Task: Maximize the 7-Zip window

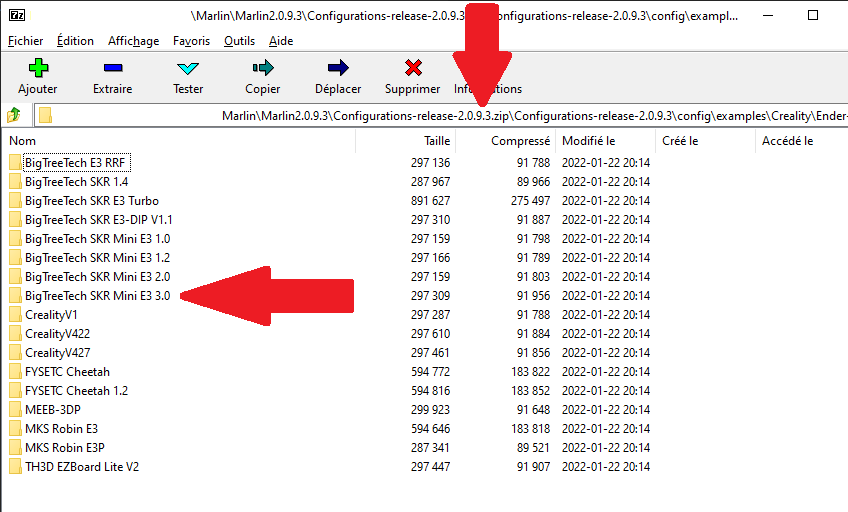Action: click(x=812, y=15)
